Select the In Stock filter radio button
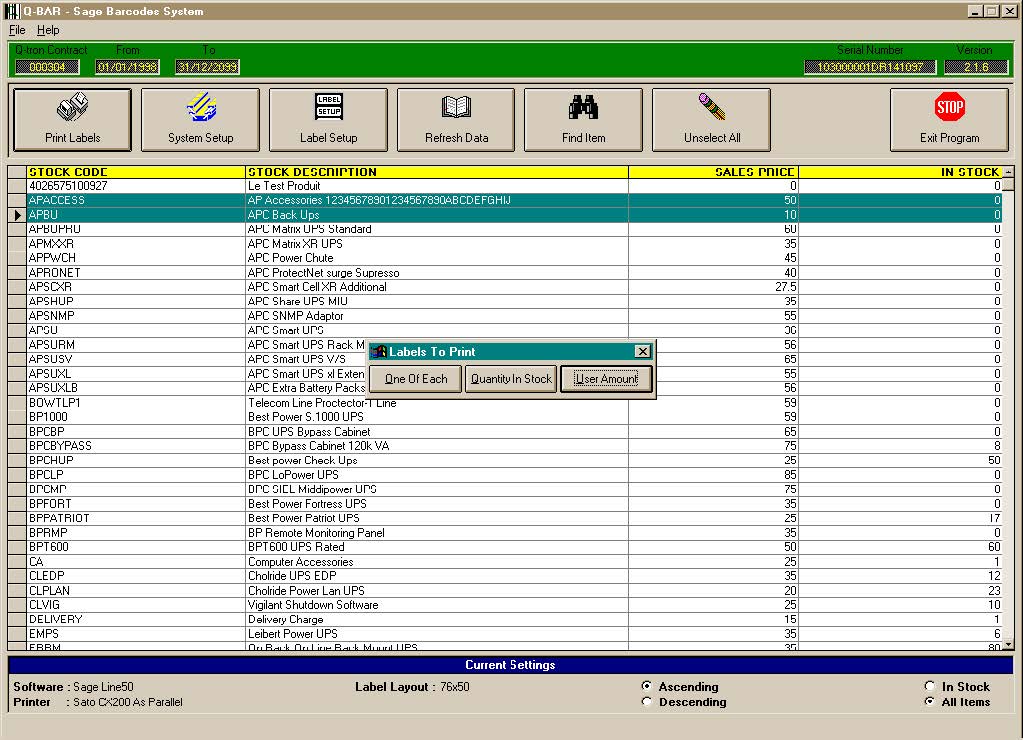Screen dimensions: 1023x740 [930, 686]
